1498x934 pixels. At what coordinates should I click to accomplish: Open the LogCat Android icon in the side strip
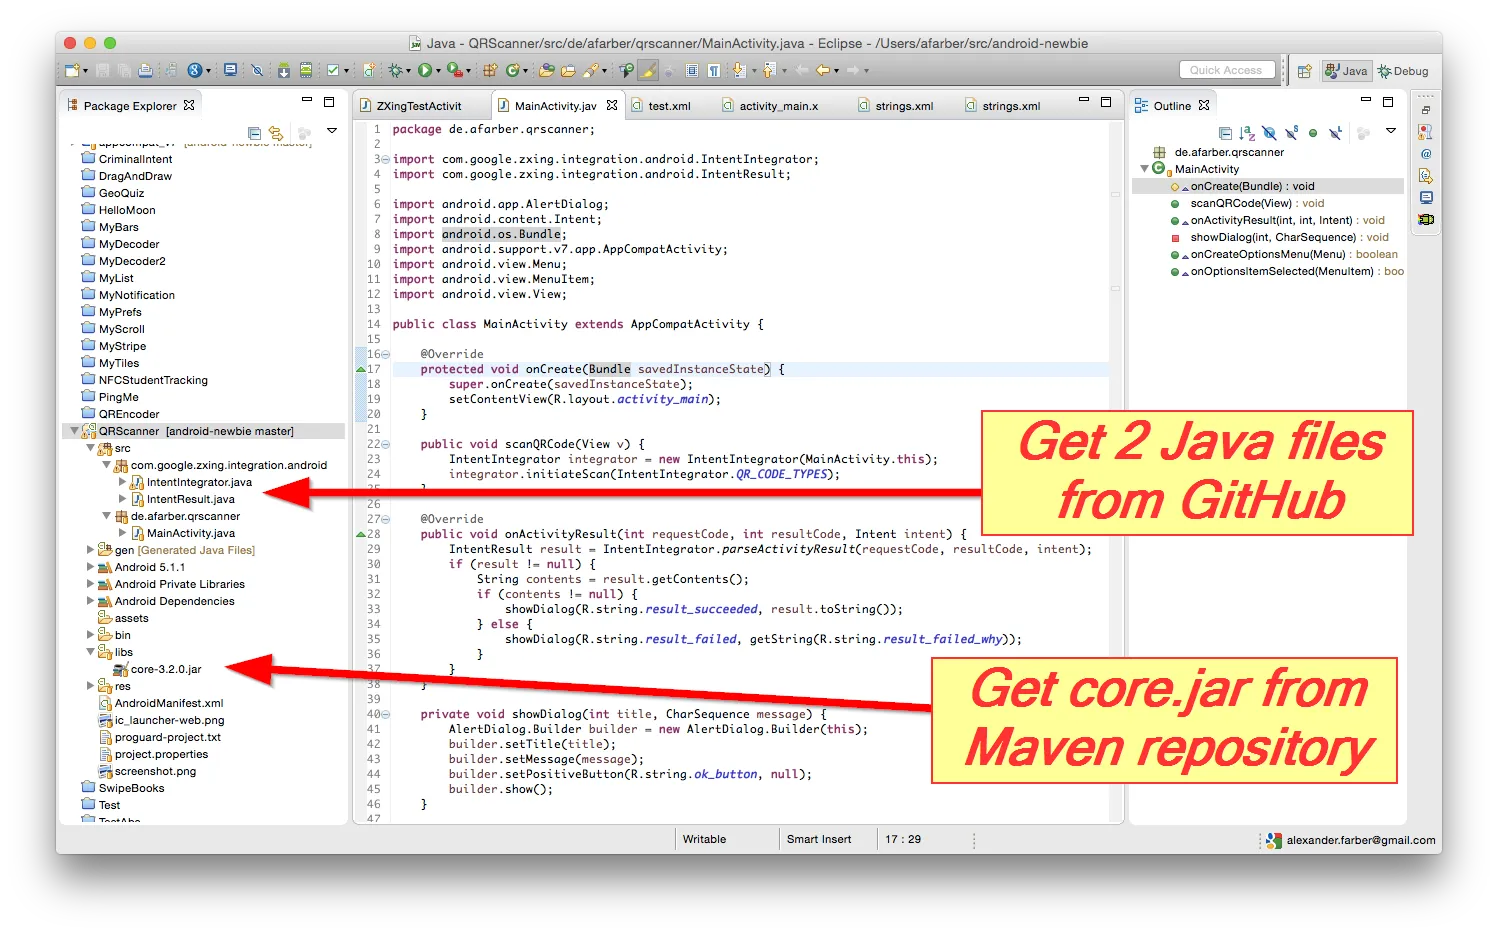(x=1426, y=219)
